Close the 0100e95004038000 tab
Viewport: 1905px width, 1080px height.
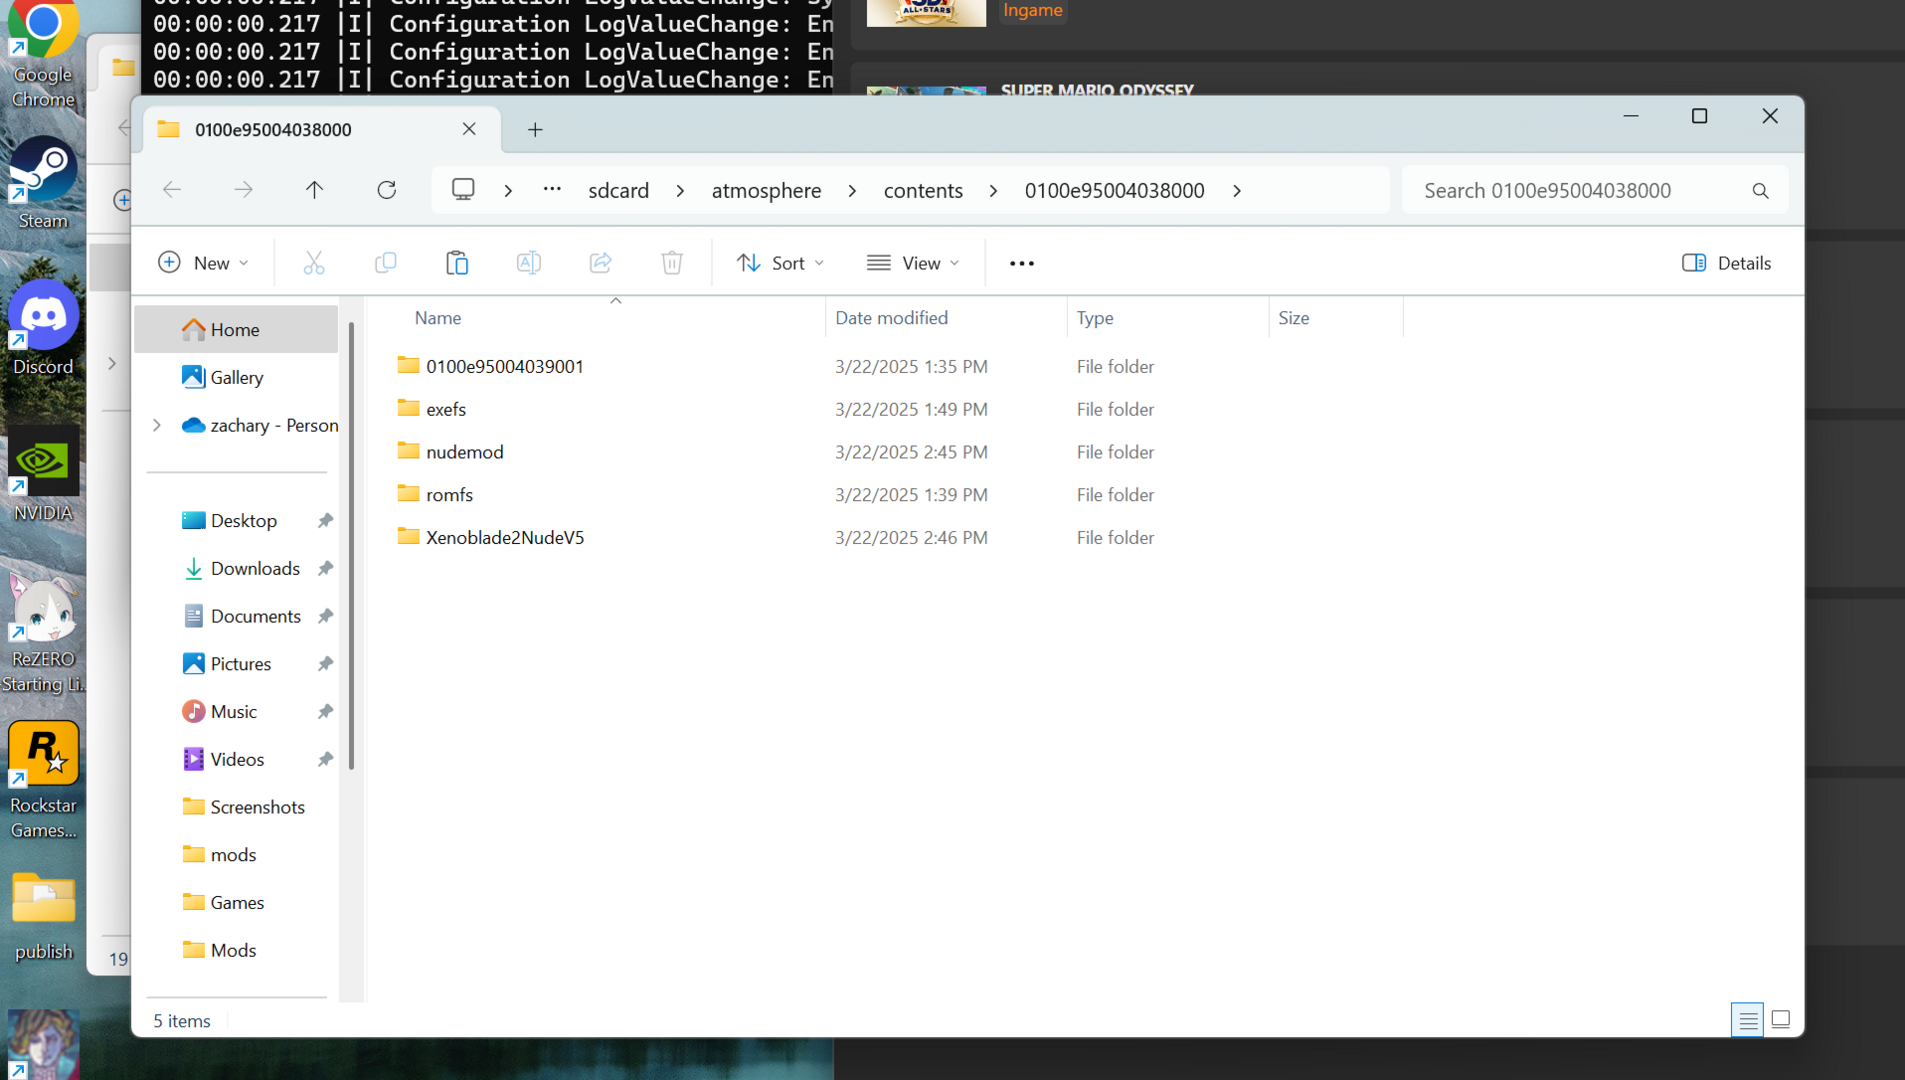(x=469, y=129)
